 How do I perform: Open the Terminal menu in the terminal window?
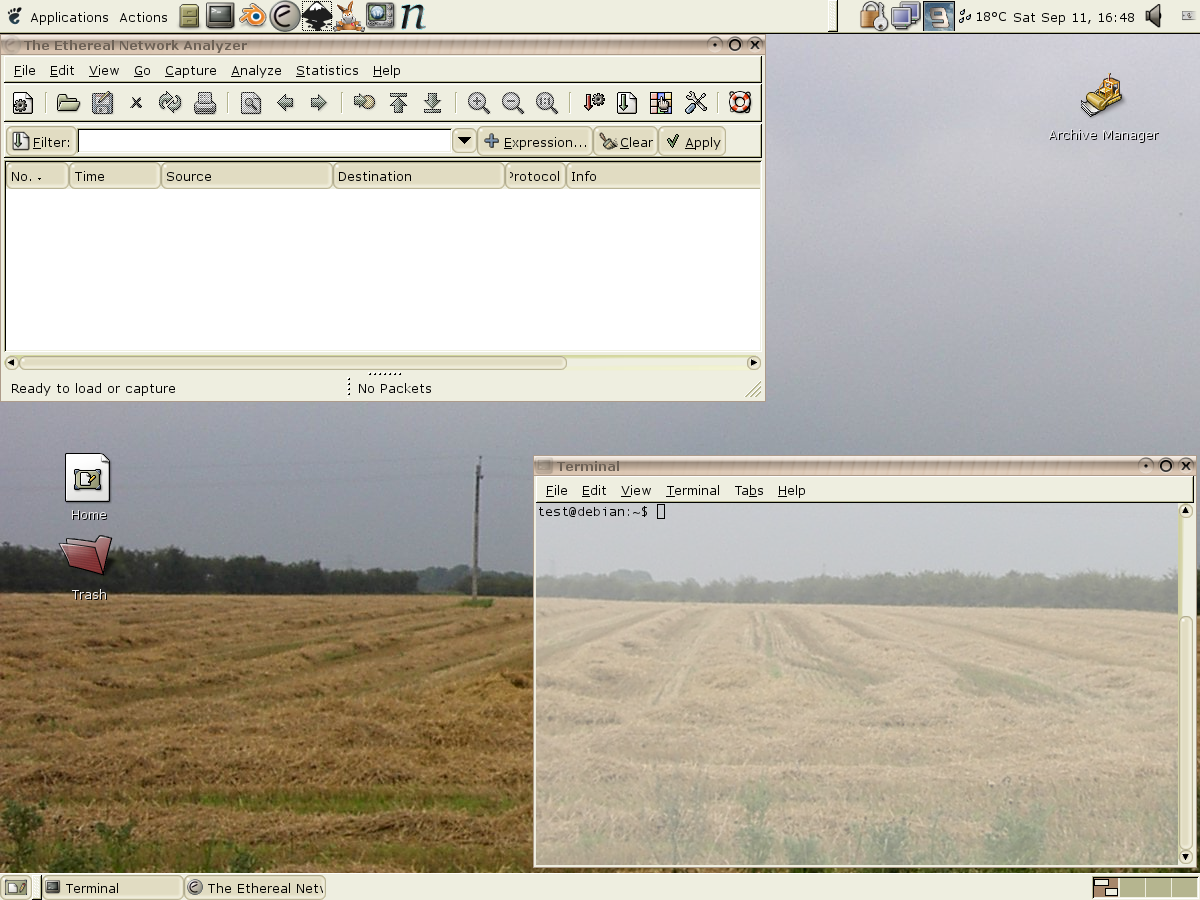692,490
